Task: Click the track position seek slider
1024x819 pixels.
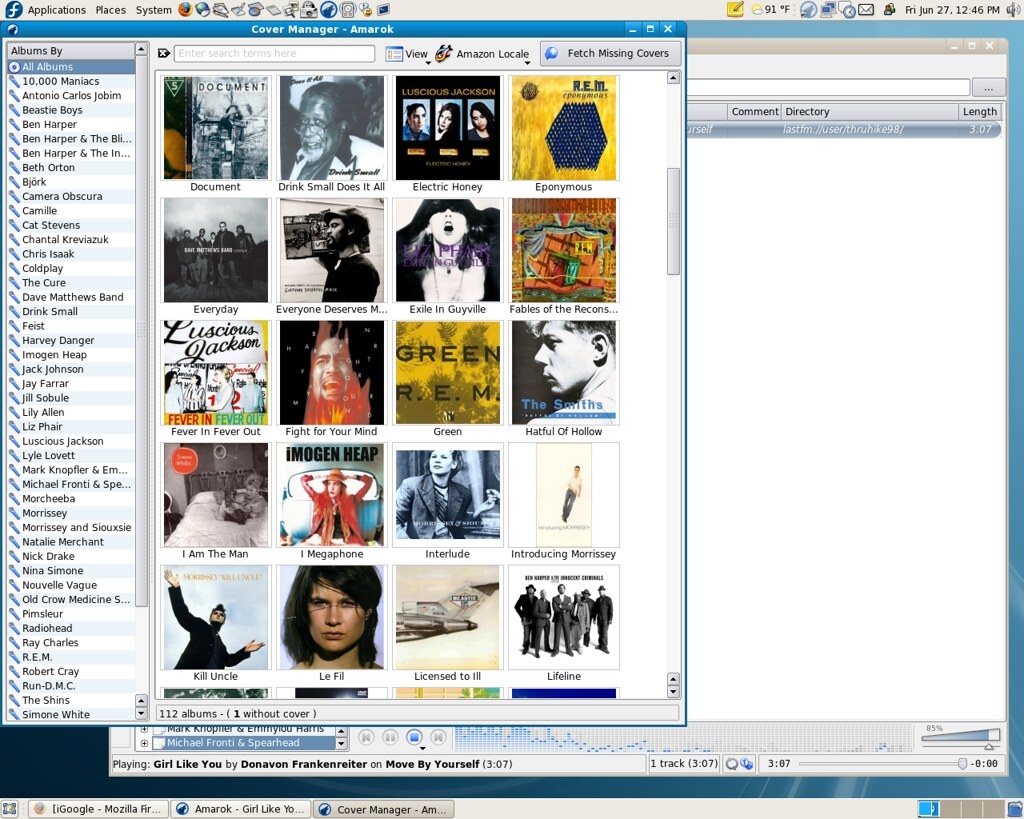Action: point(882,763)
